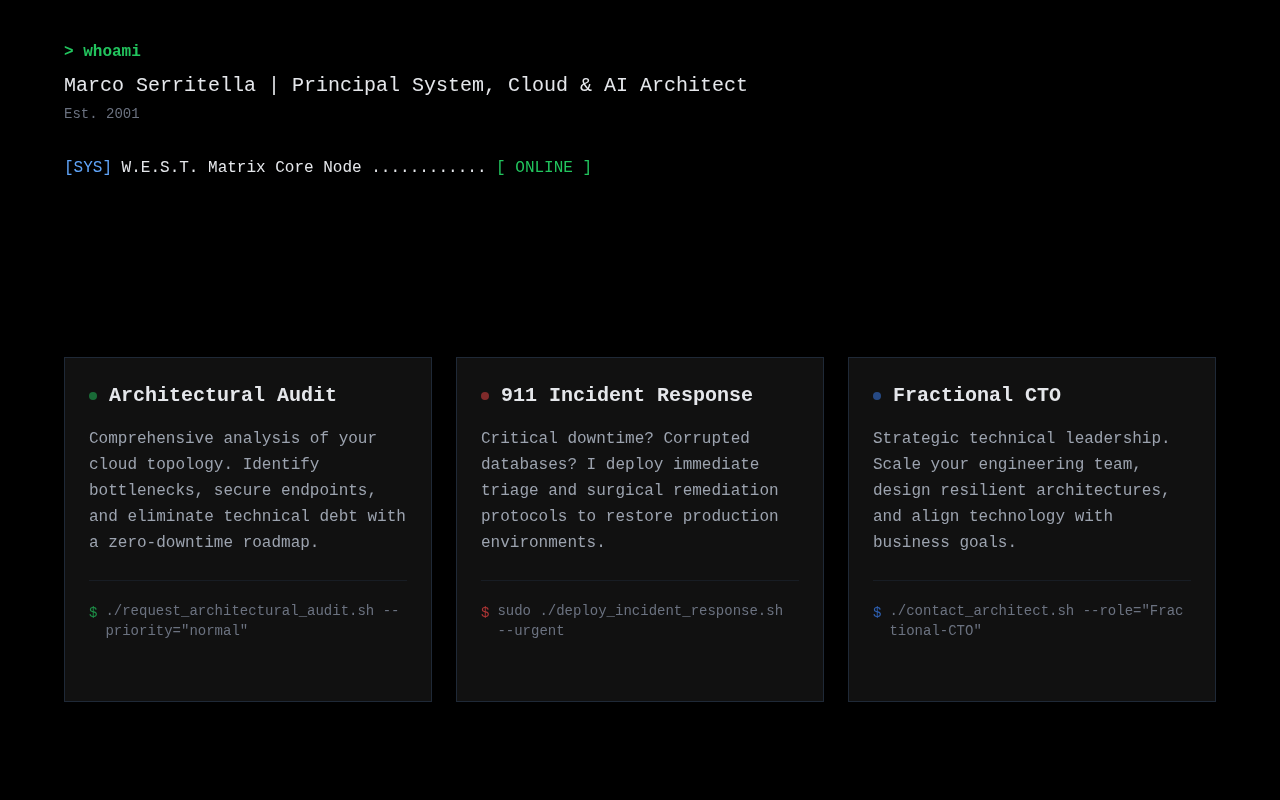
Task: Run sudo deploy_incident_response.sh --urgent command
Action: coord(640,621)
